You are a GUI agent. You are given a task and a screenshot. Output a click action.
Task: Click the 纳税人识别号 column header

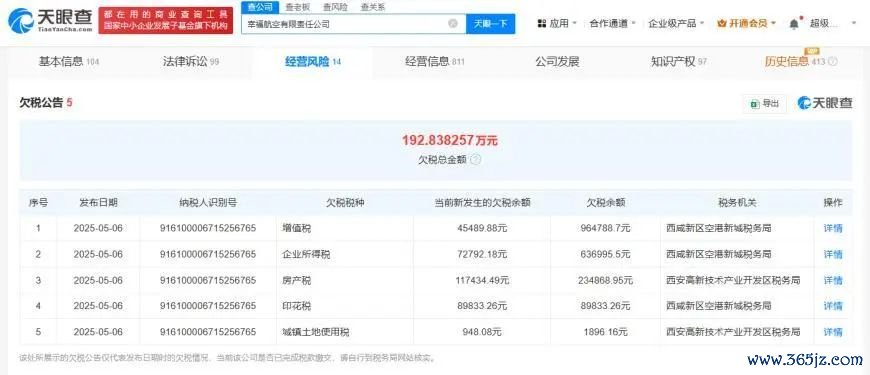tap(208, 202)
